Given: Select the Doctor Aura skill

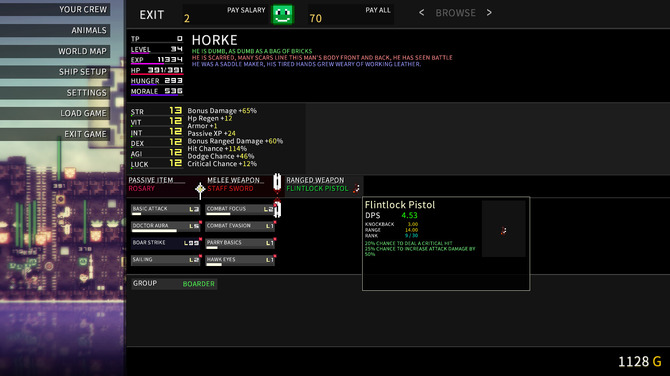Looking at the screenshot, I should (166, 226).
